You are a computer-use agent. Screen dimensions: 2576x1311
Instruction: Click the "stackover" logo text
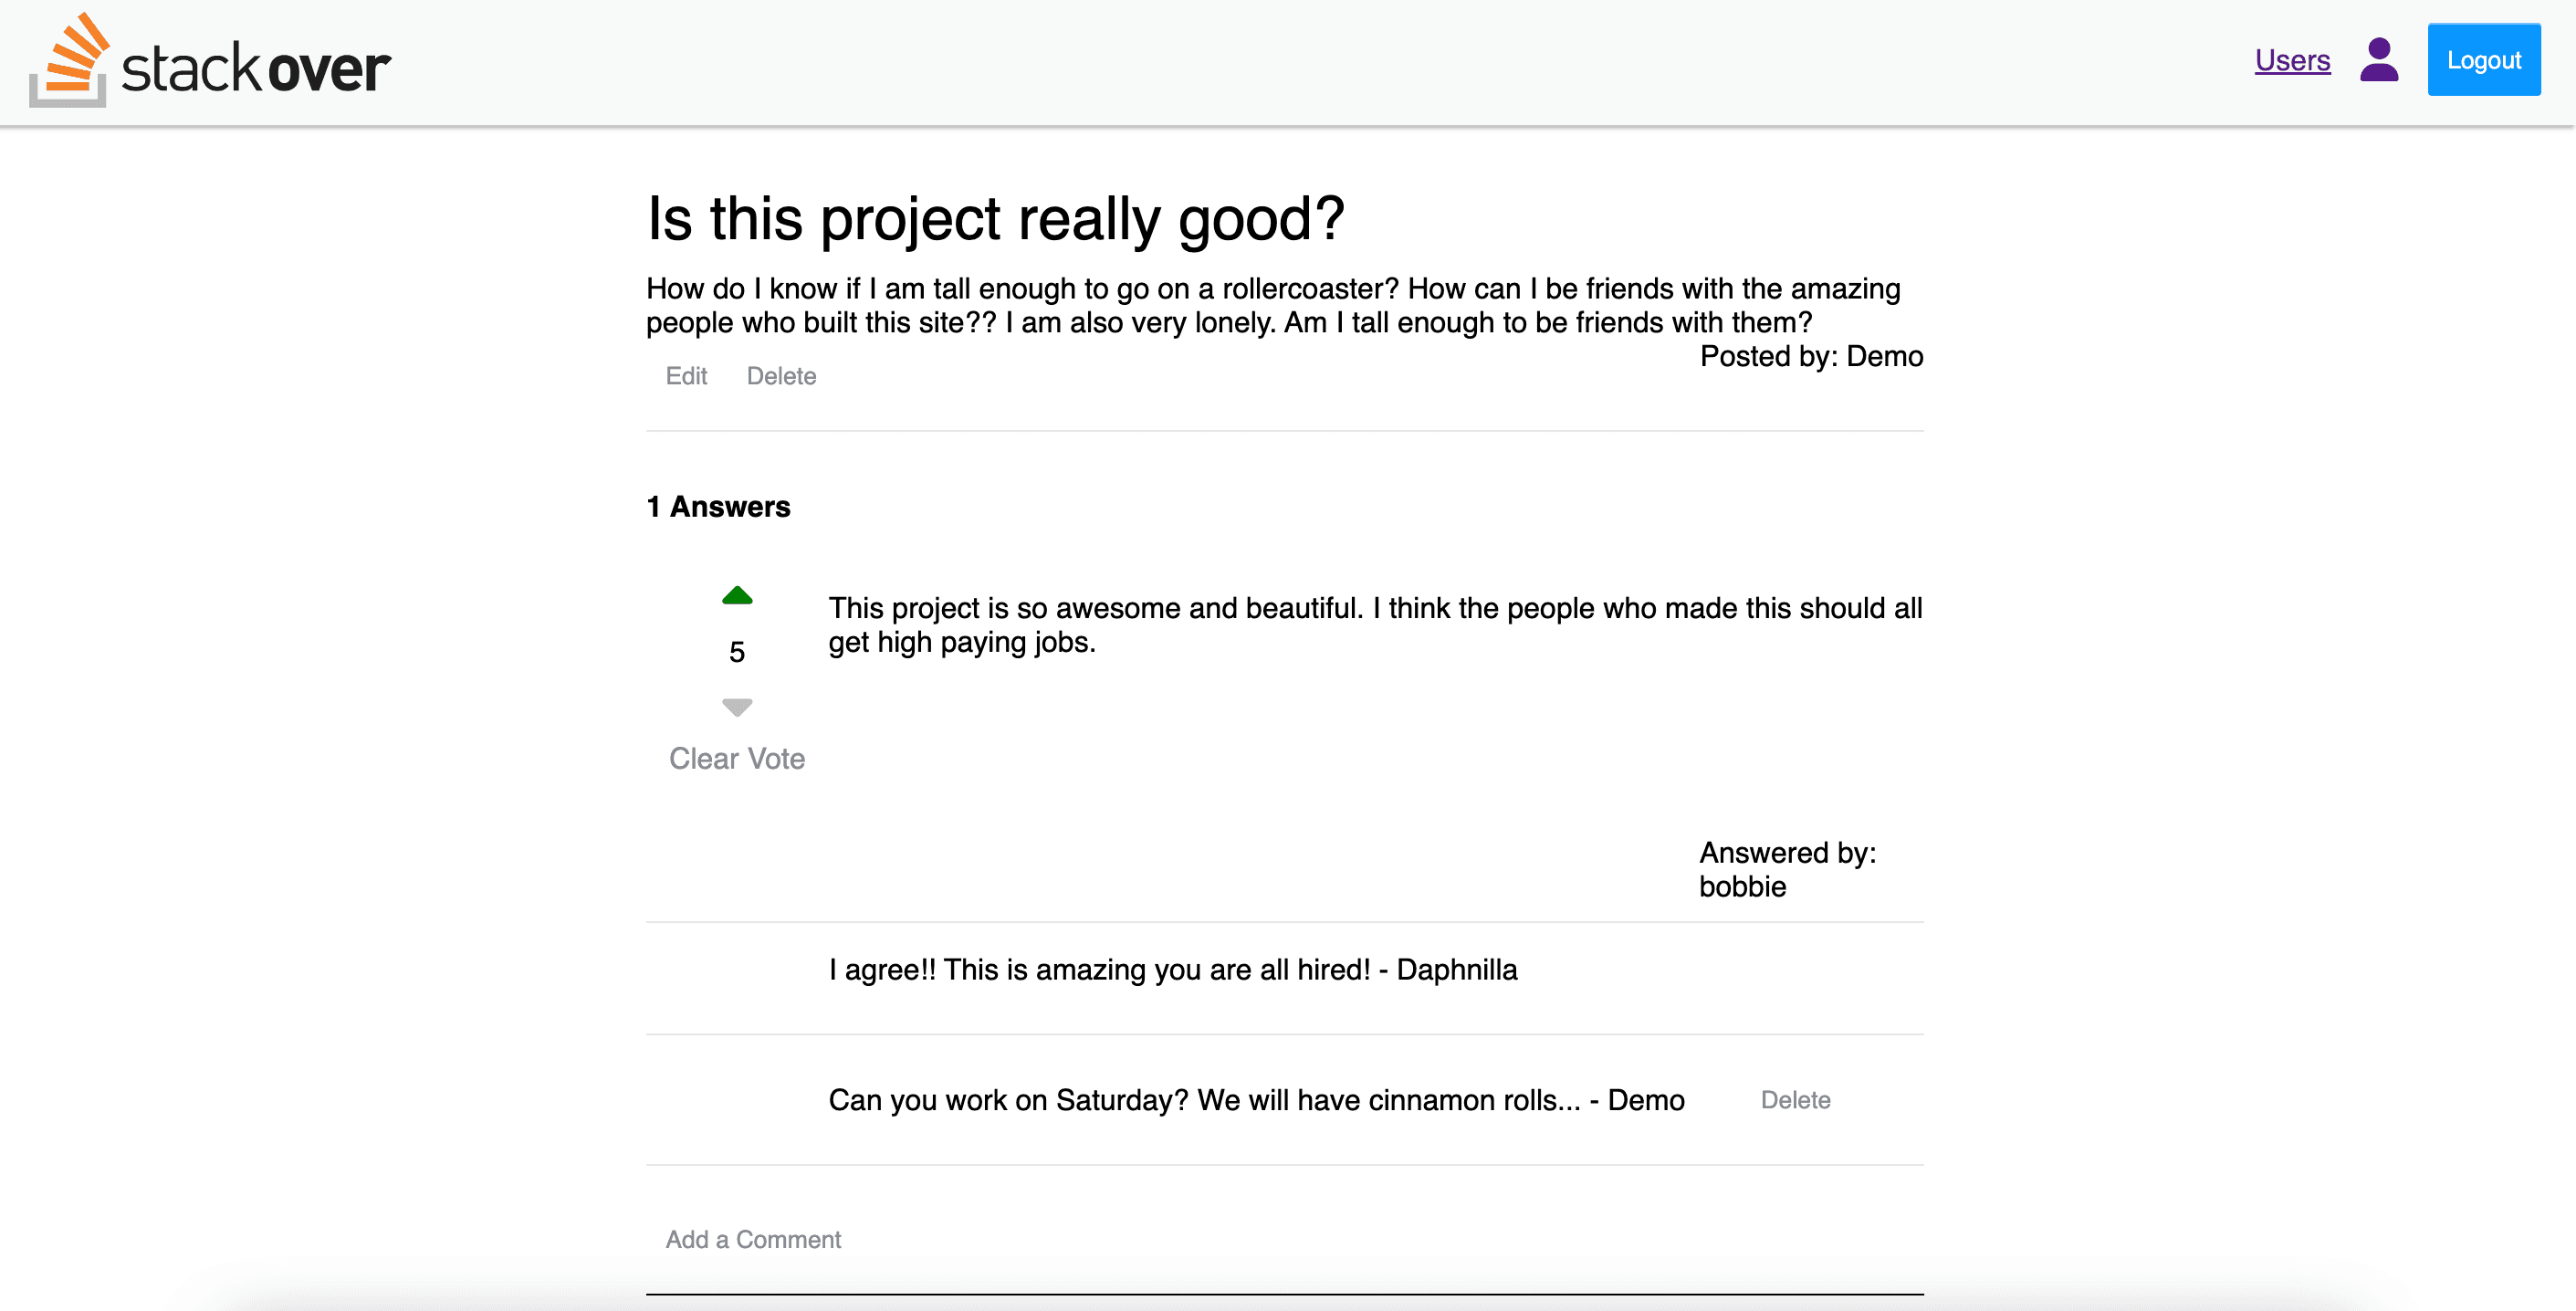(x=256, y=68)
